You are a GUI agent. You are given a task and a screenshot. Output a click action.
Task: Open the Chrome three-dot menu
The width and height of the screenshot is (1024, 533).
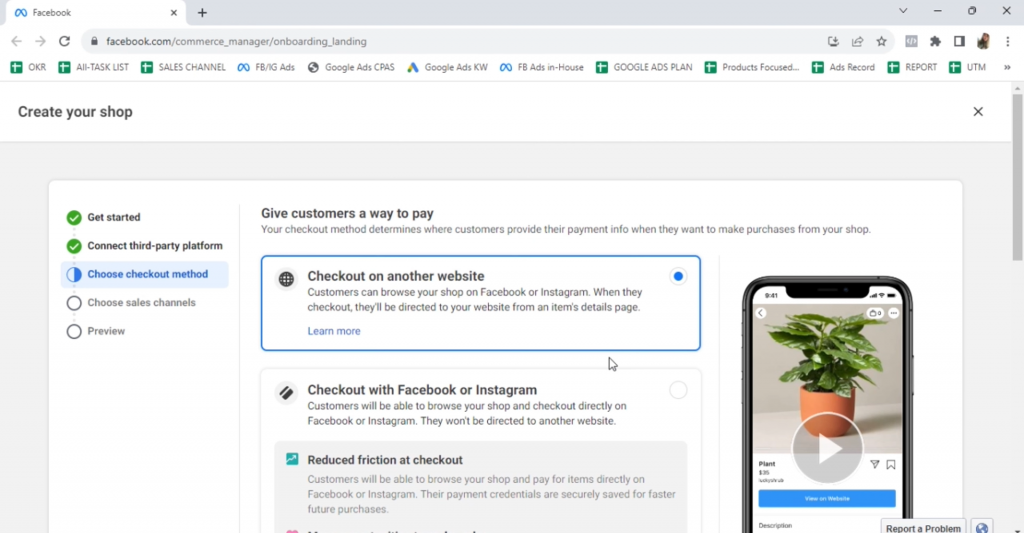click(x=1007, y=41)
